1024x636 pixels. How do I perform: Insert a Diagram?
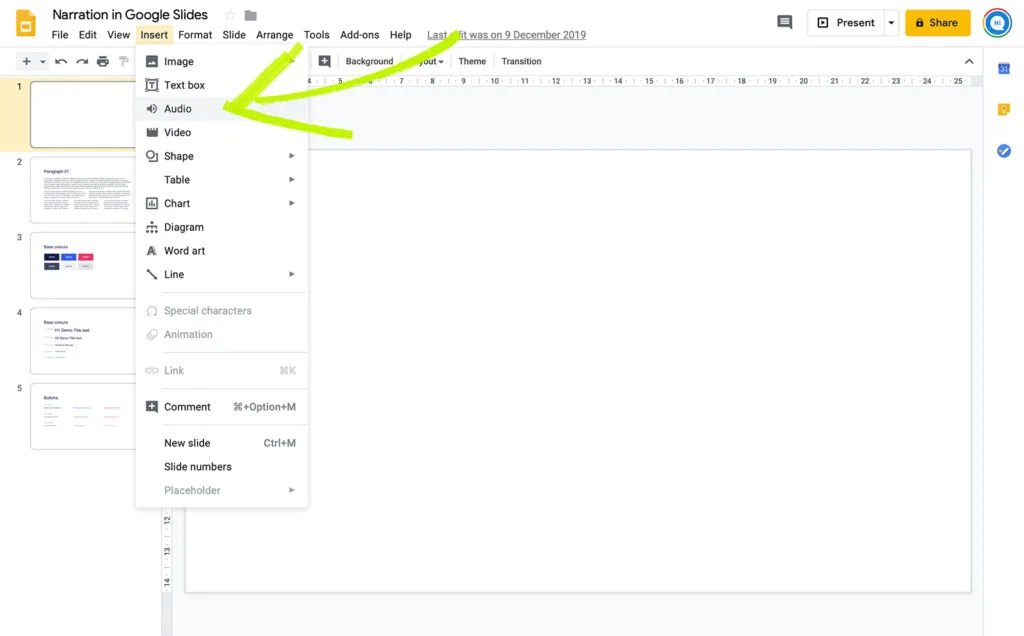221,227
